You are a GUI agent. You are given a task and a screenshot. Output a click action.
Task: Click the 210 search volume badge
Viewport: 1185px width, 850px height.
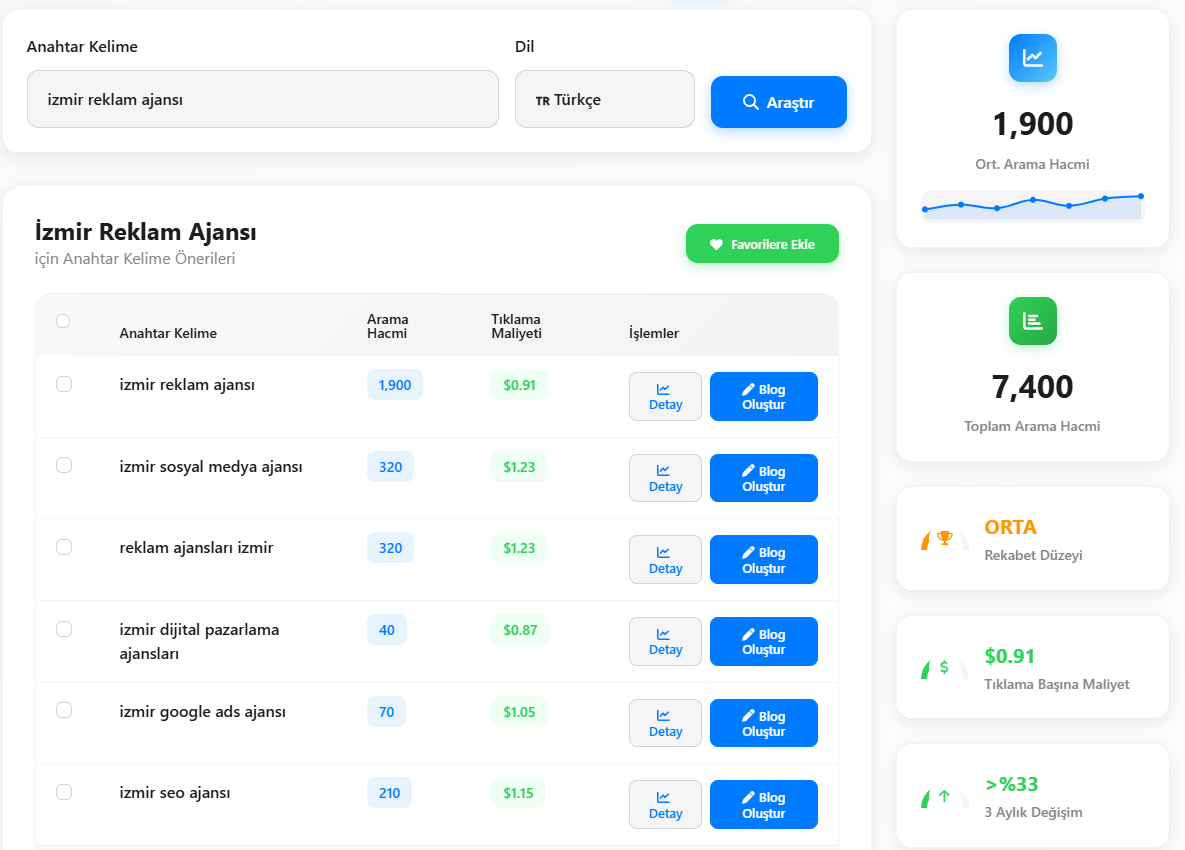point(389,793)
